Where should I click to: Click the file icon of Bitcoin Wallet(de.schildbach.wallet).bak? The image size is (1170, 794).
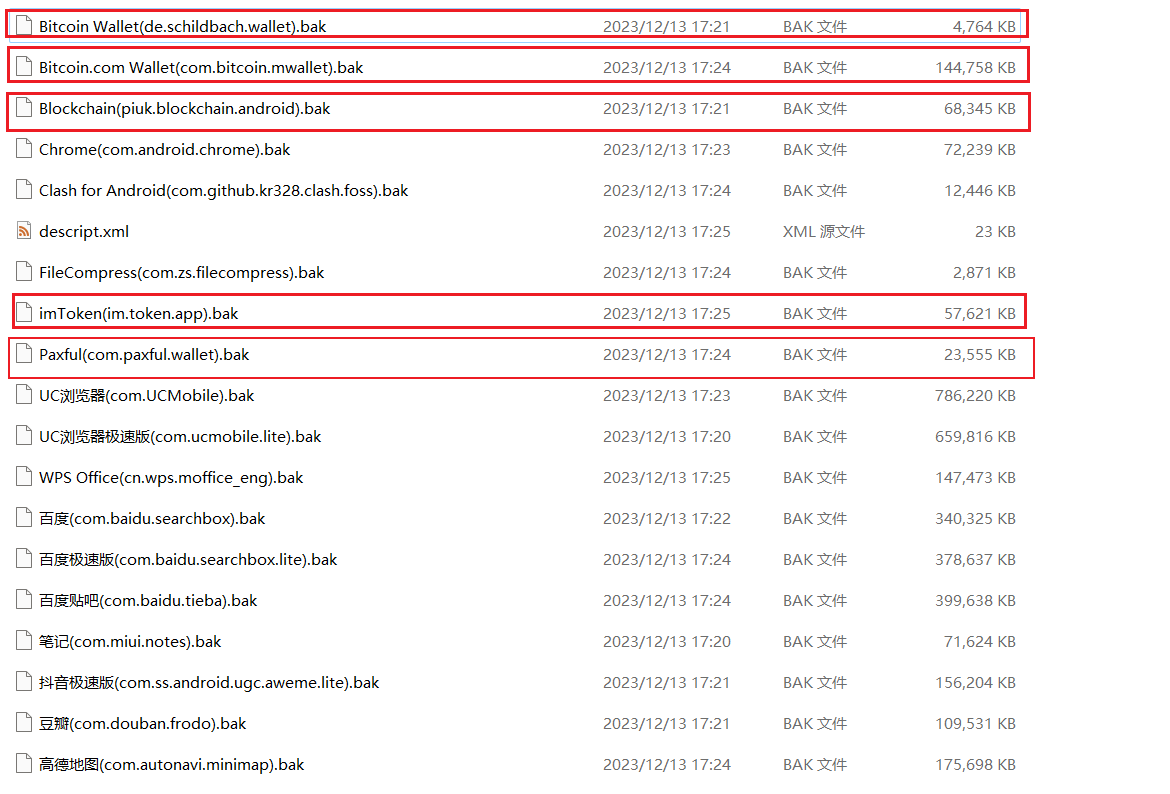24,26
